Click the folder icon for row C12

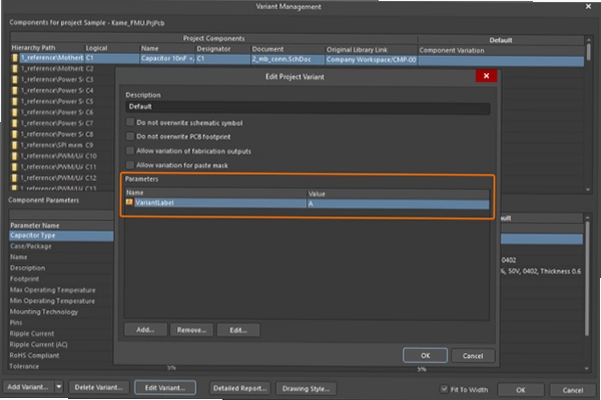(x=15, y=178)
